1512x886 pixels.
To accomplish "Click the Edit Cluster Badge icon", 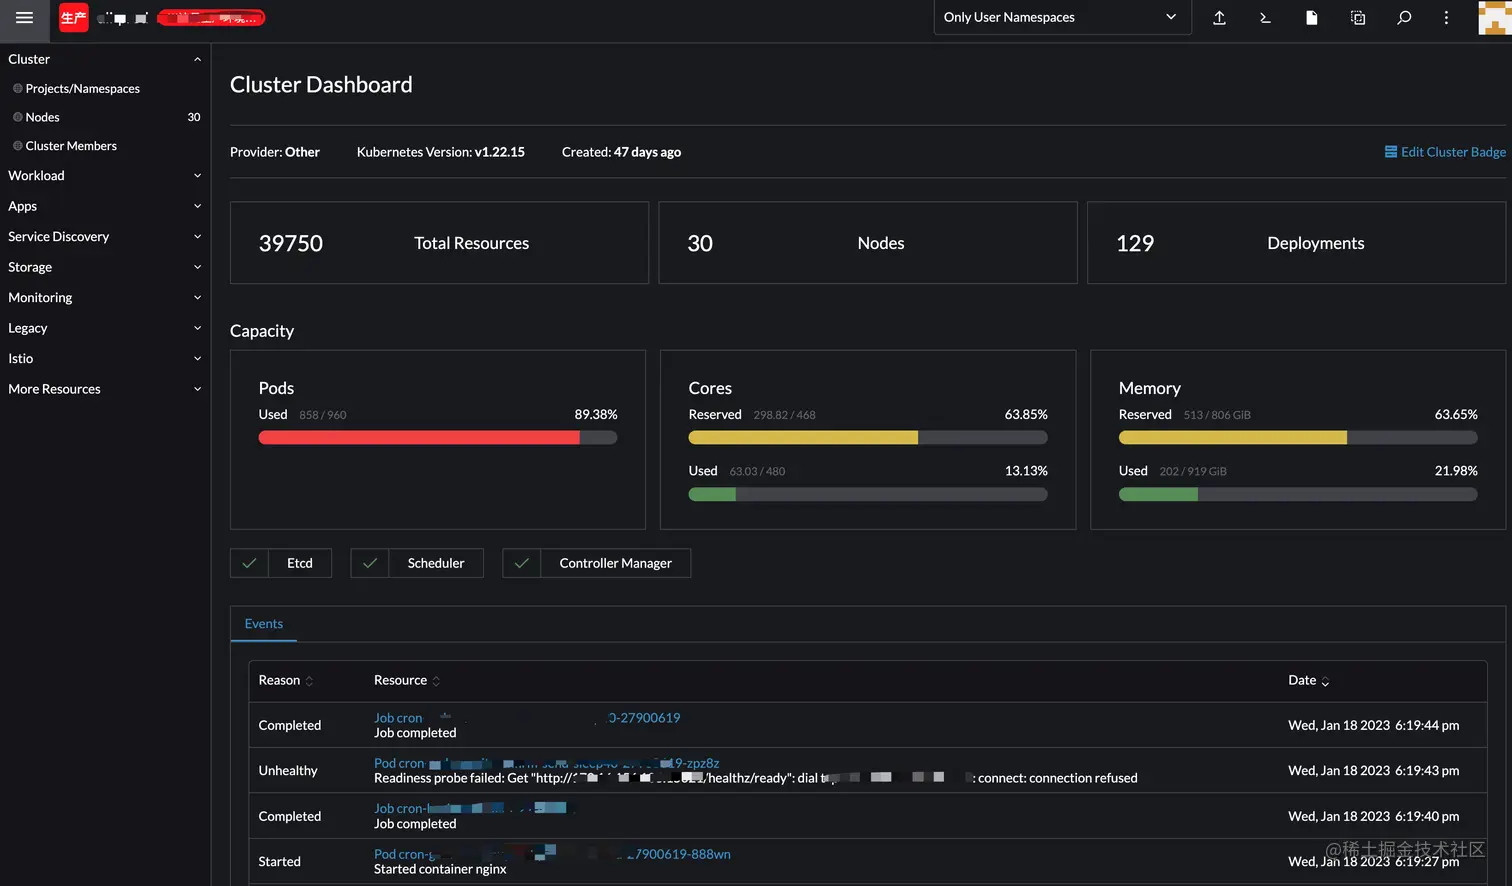I will 1390,152.
